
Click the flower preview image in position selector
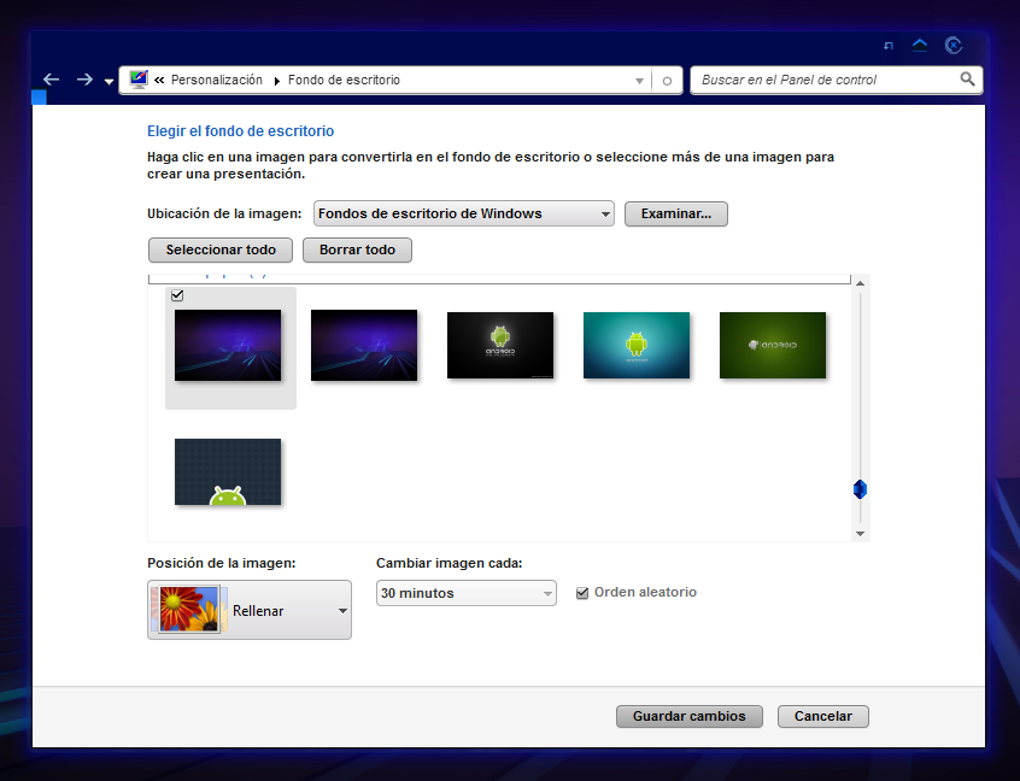[x=189, y=609]
